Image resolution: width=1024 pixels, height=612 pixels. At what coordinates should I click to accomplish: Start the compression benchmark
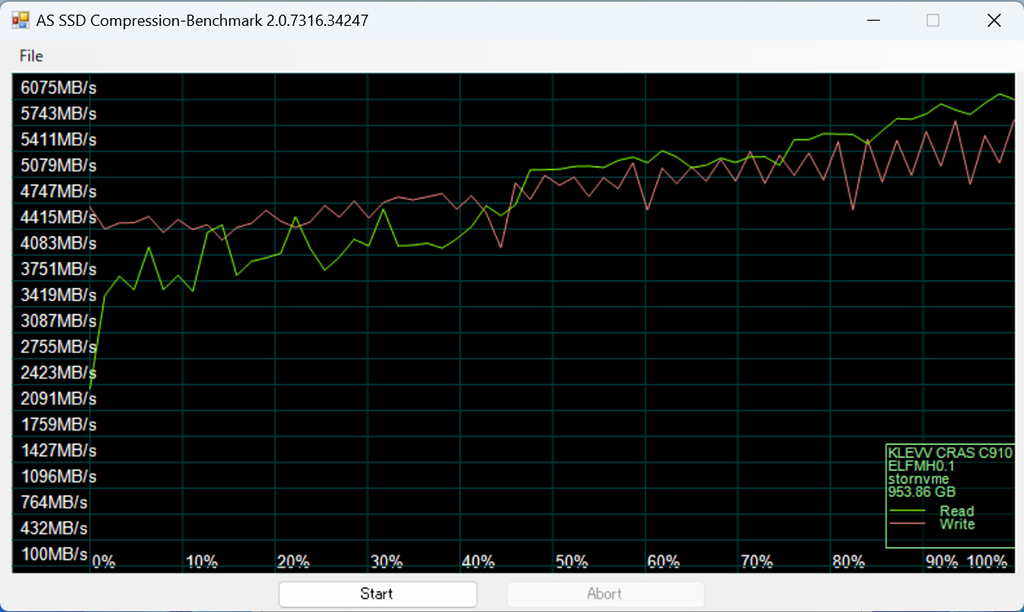pos(377,594)
